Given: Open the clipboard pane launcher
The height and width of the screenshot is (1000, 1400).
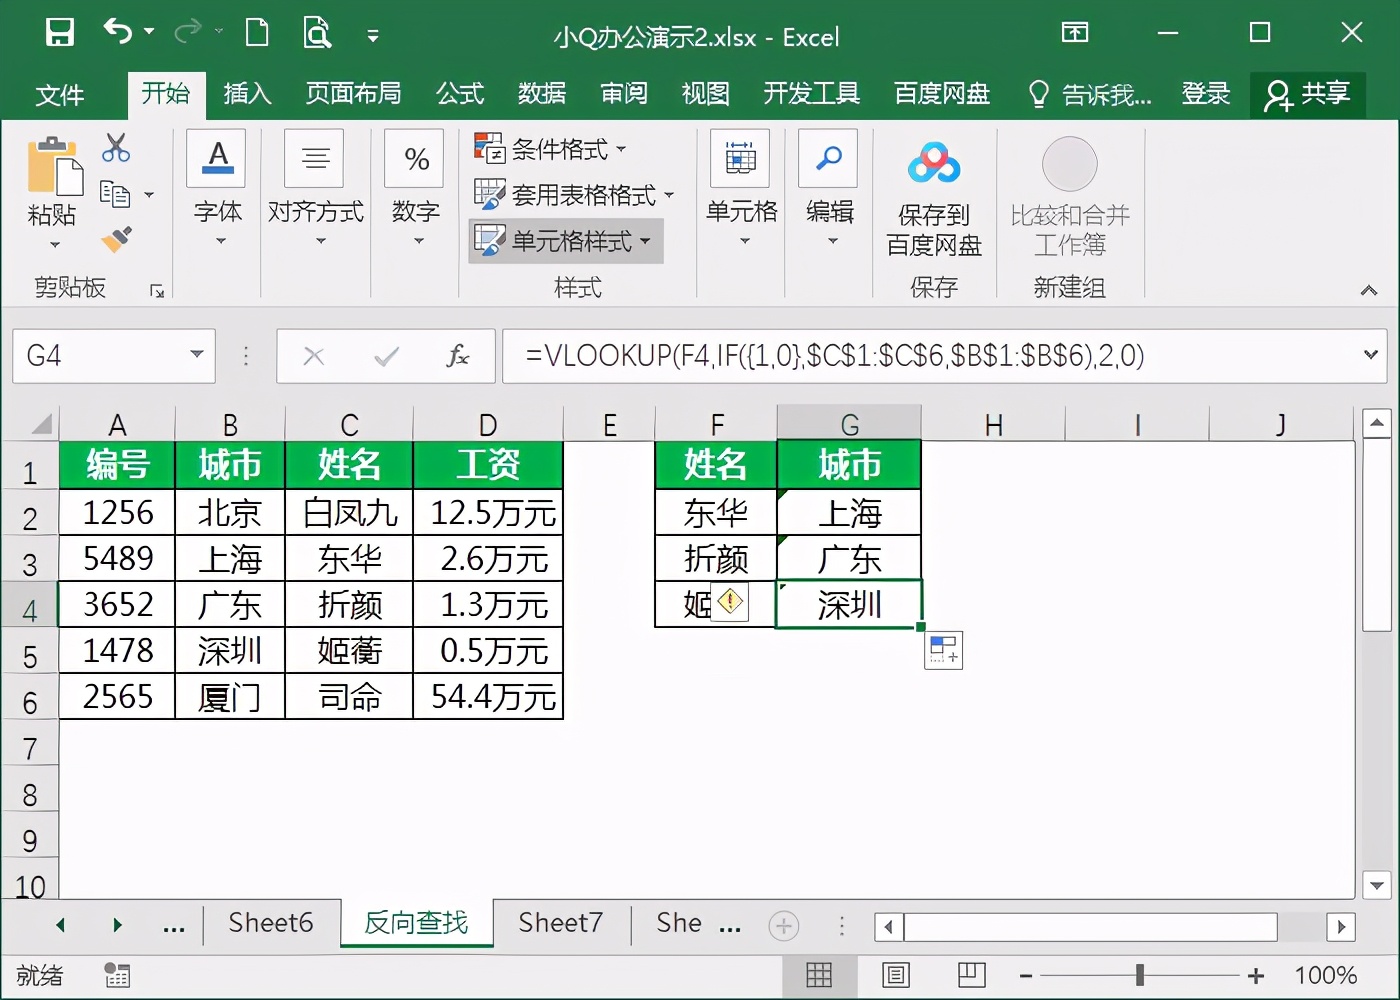Looking at the screenshot, I should [157, 290].
